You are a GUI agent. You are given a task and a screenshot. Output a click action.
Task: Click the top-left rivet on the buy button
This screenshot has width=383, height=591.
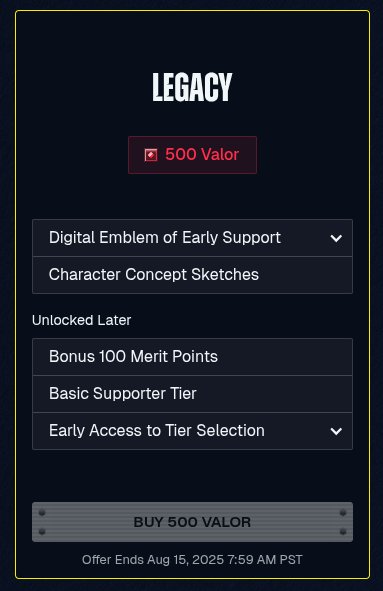point(42,513)
